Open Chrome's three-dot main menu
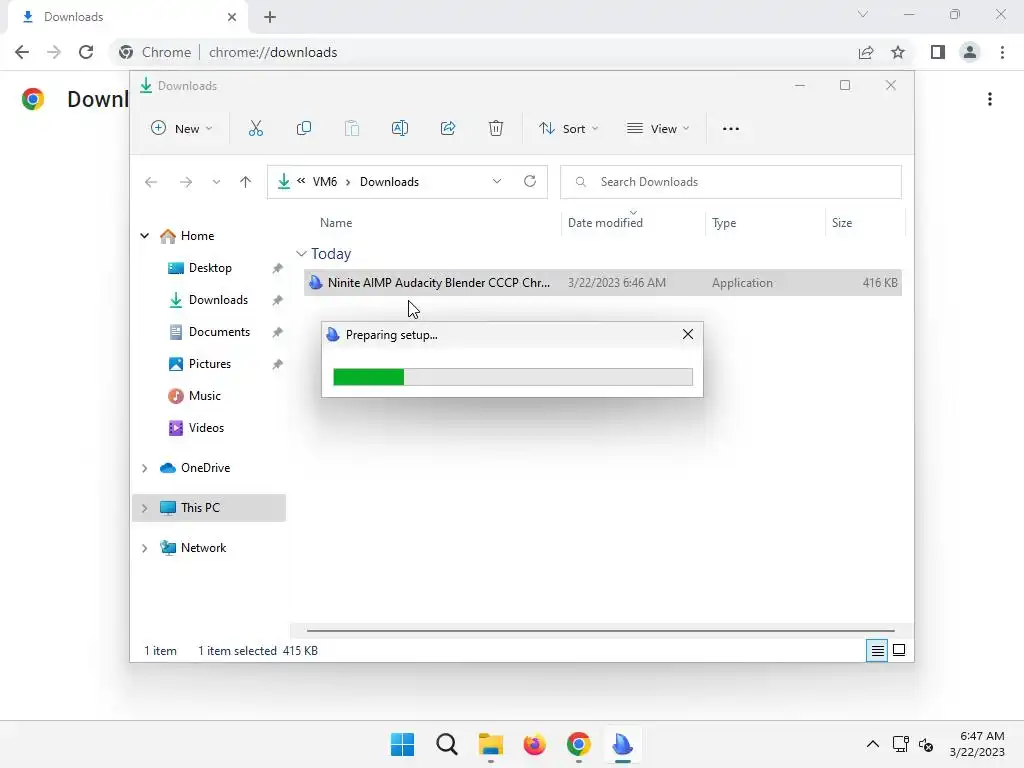This screenshot has width=1024, height=768. tap(1002, 52)
